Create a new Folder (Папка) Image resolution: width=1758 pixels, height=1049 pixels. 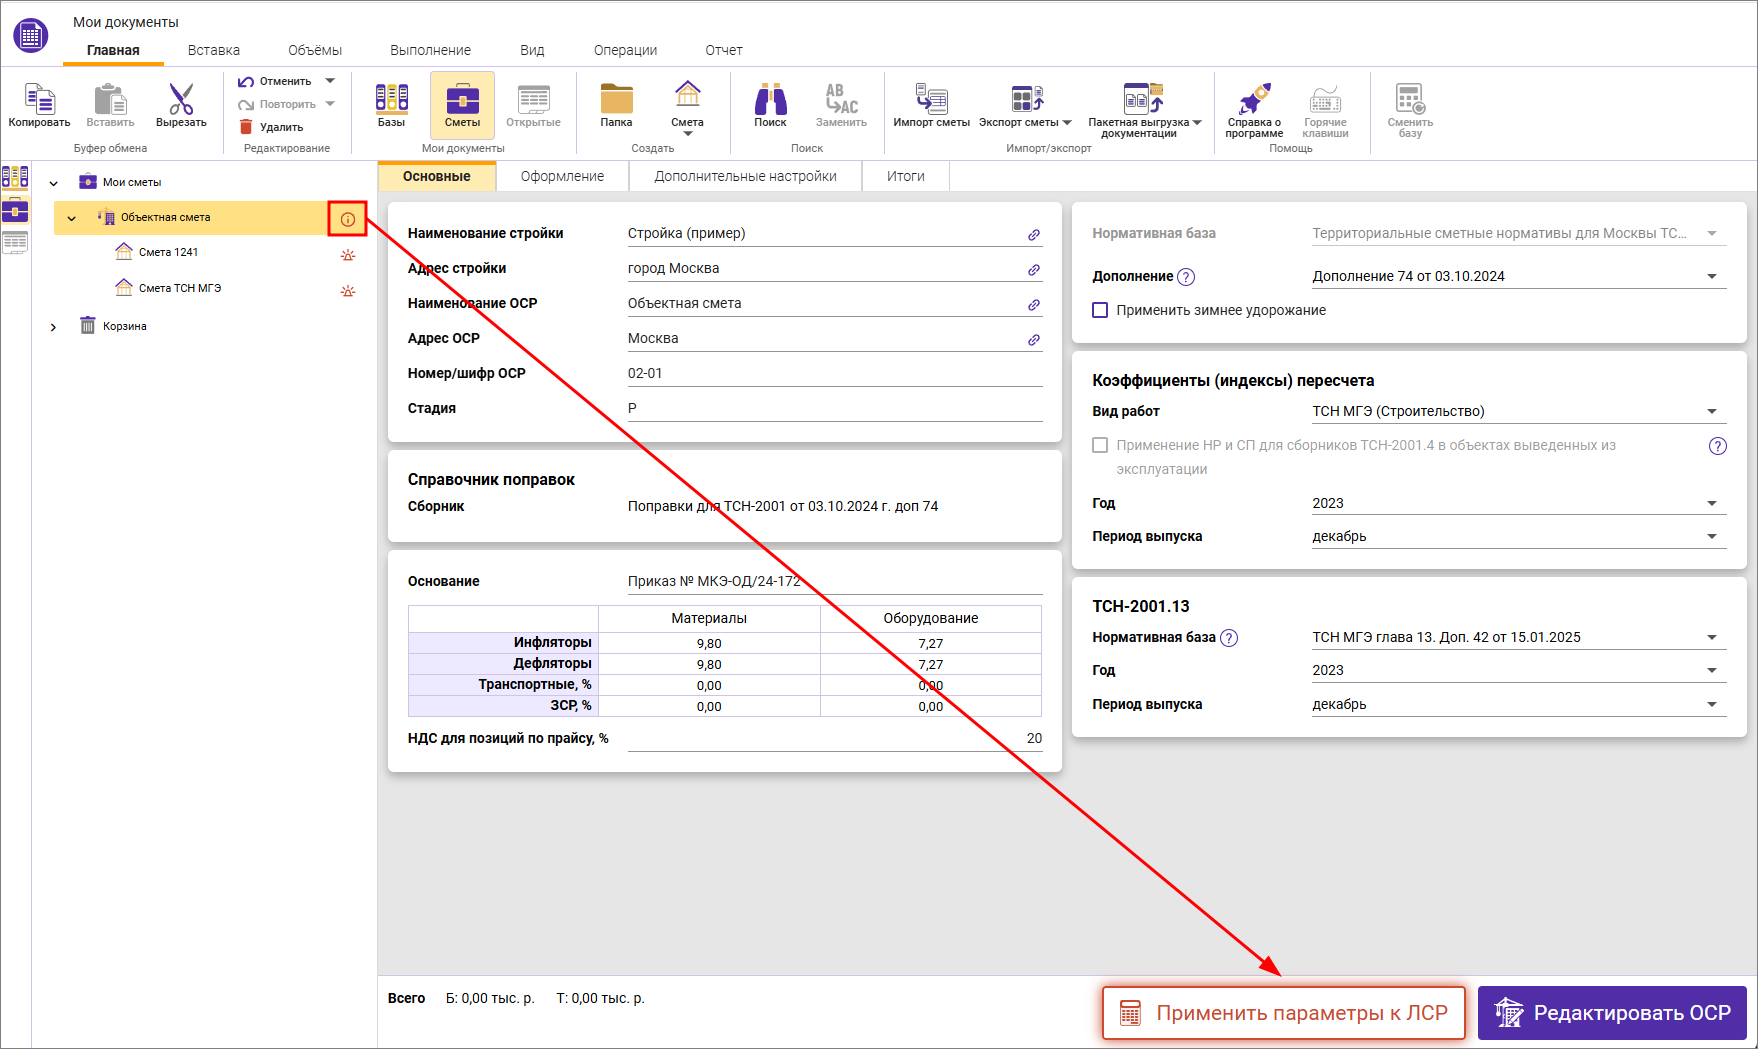point(616,100)
